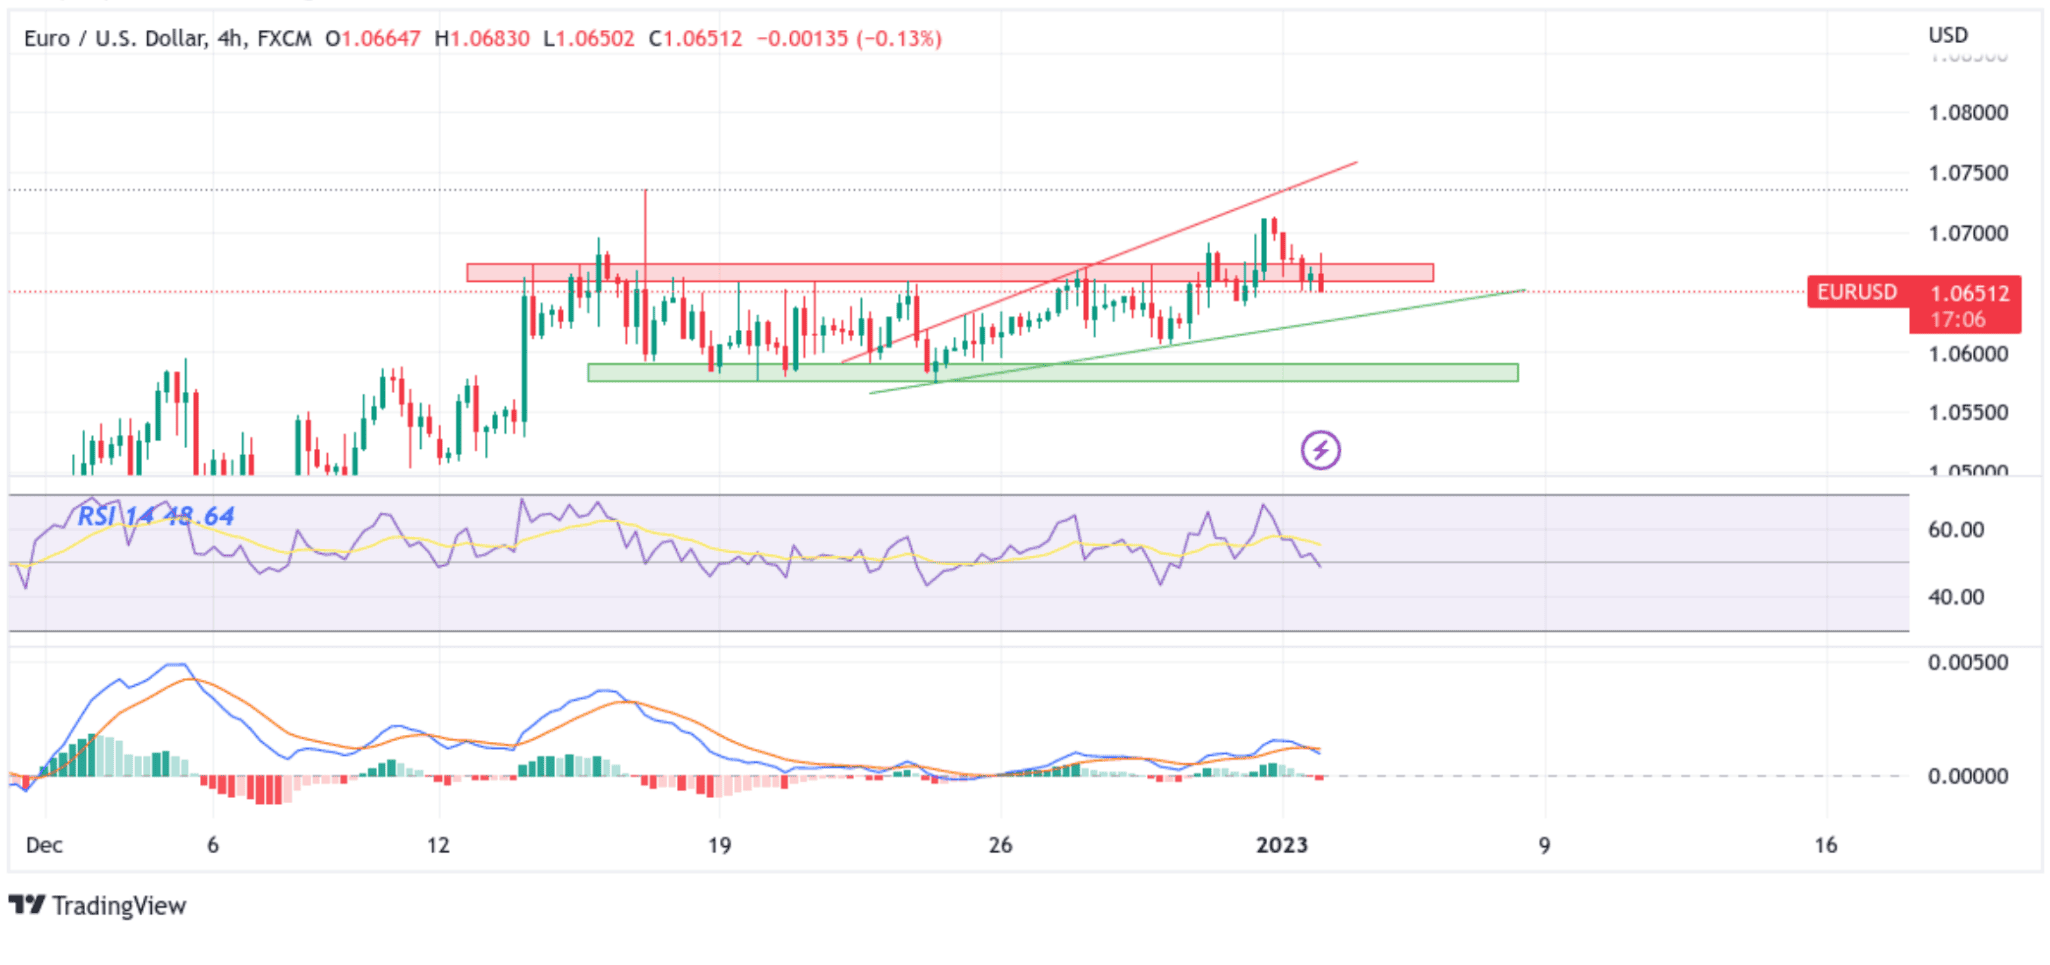This screenshot has width=2050, height=965.
Task: Click the 1.08000 price axis label
Action: click(x=1968, y=113)
